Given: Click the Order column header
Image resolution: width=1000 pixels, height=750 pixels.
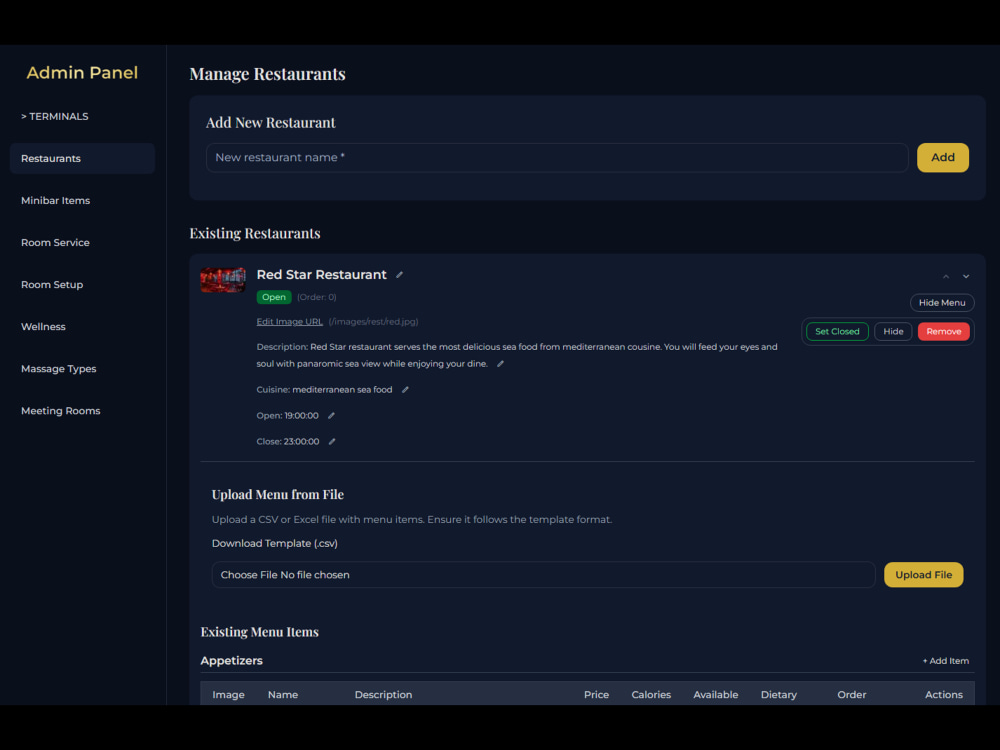Looking at the screenshot, I should coord(851,695).
